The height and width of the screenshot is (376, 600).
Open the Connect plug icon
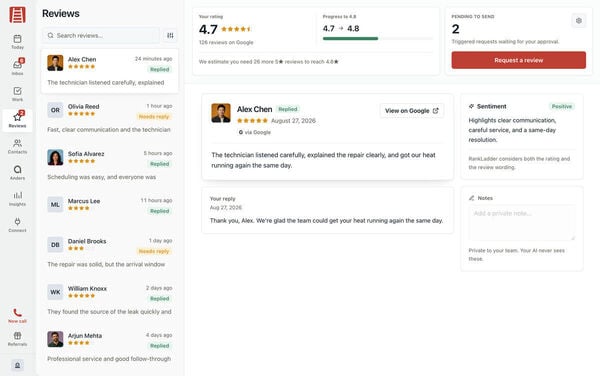click(x=17, y=221)
